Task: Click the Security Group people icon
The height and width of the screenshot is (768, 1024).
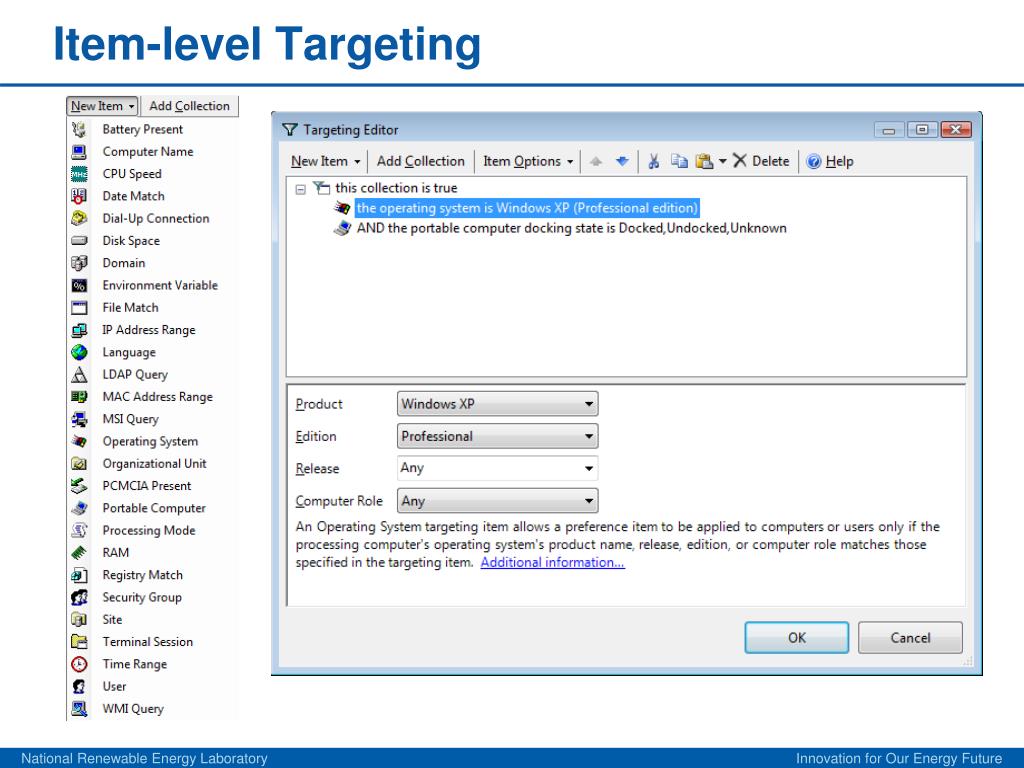Action: click(x=79, y=597)
